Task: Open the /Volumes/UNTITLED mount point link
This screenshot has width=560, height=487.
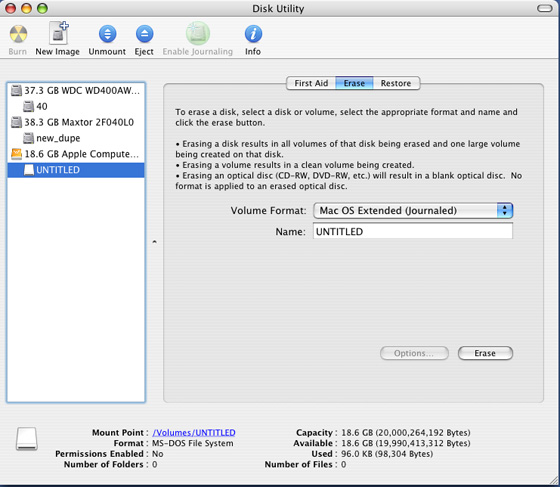Action: tap(194, 433)
